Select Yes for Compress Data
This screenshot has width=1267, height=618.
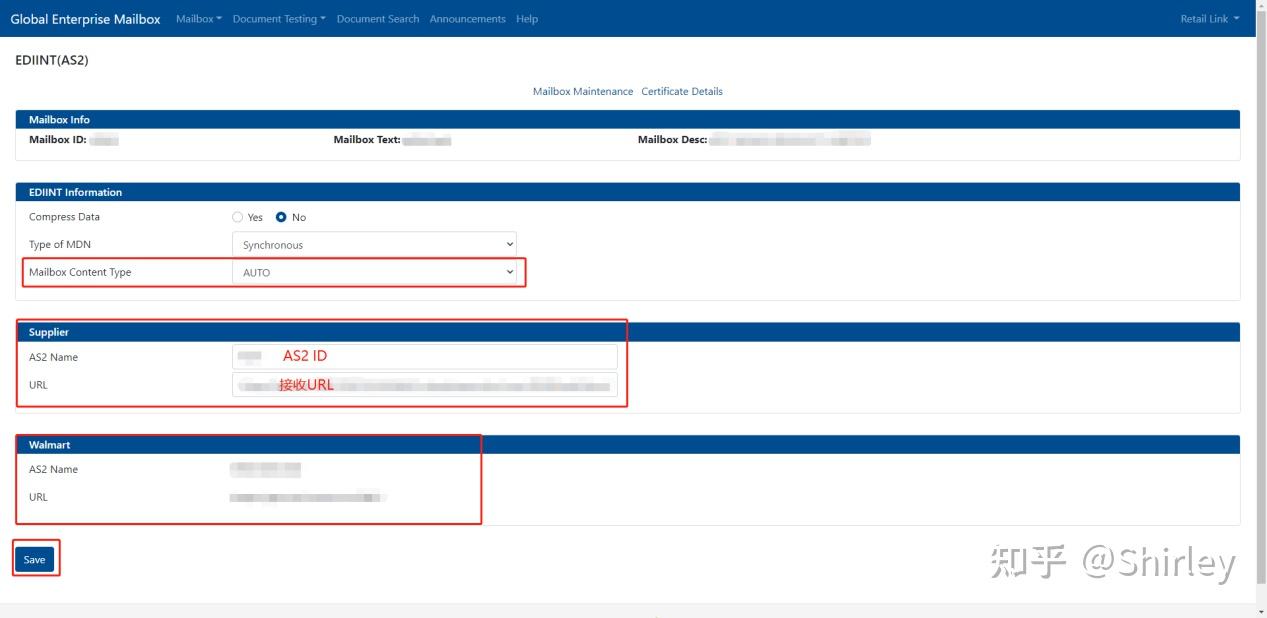[237, 217]
